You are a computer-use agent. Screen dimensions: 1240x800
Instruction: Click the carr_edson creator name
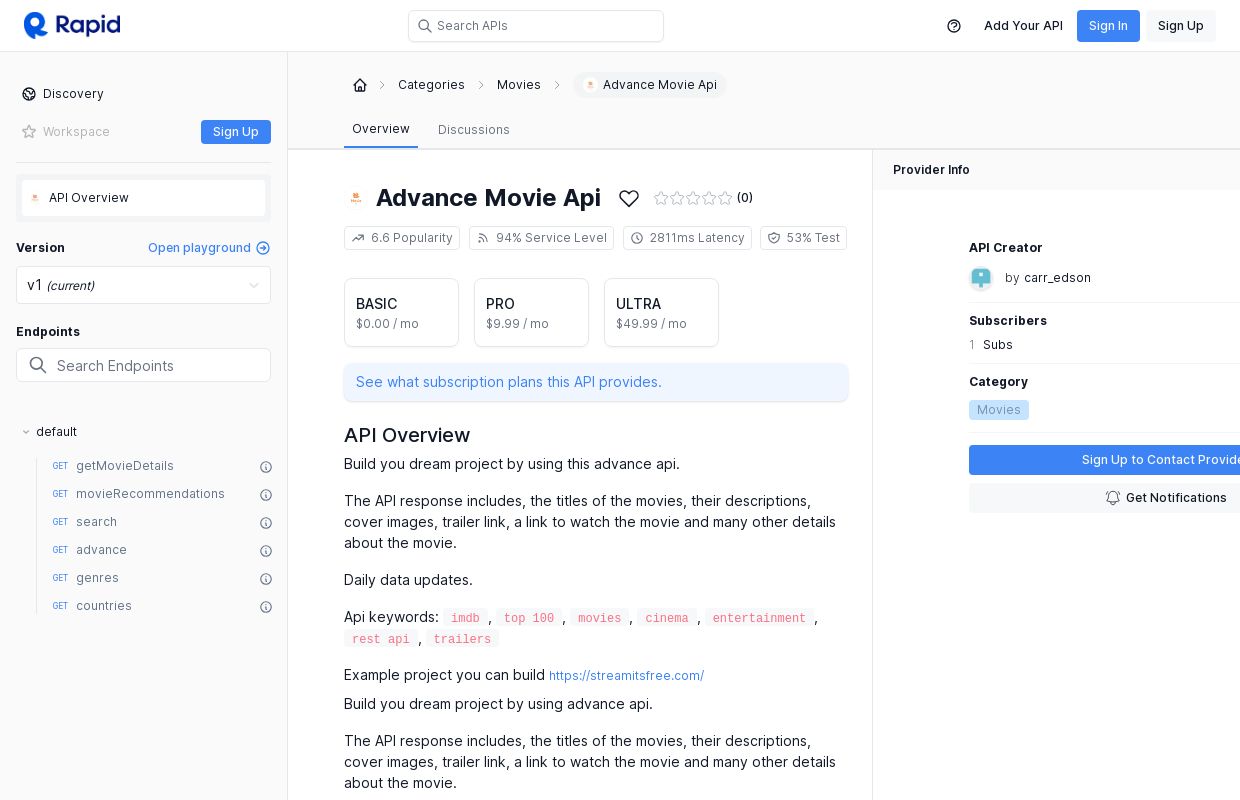[1057, 278]
